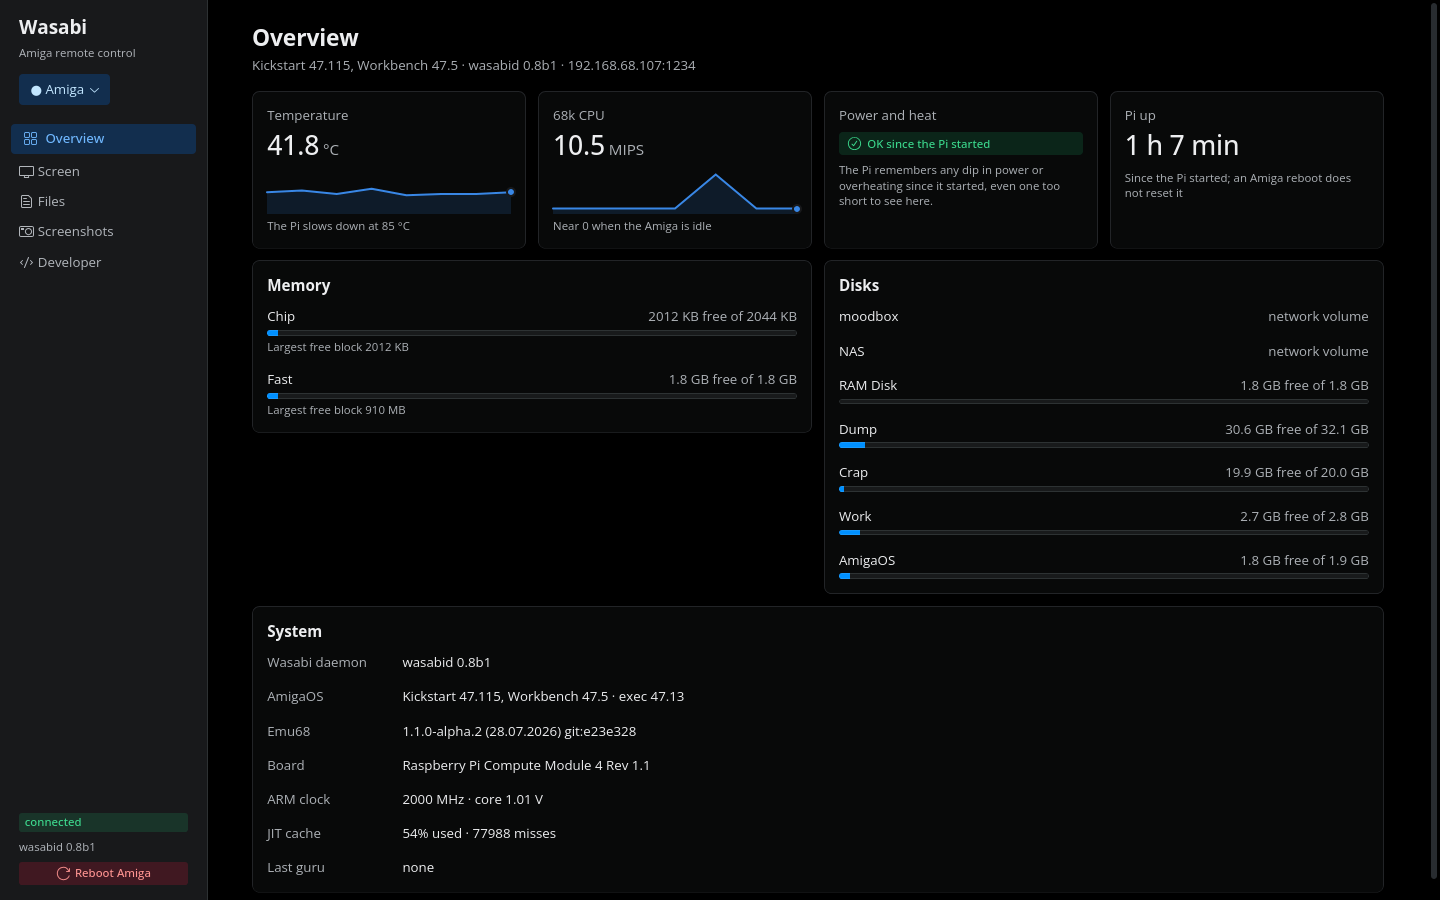Click the Emu68 version value
The width and height of the screenshot is (1440, 900).
[x=519, y=732]
